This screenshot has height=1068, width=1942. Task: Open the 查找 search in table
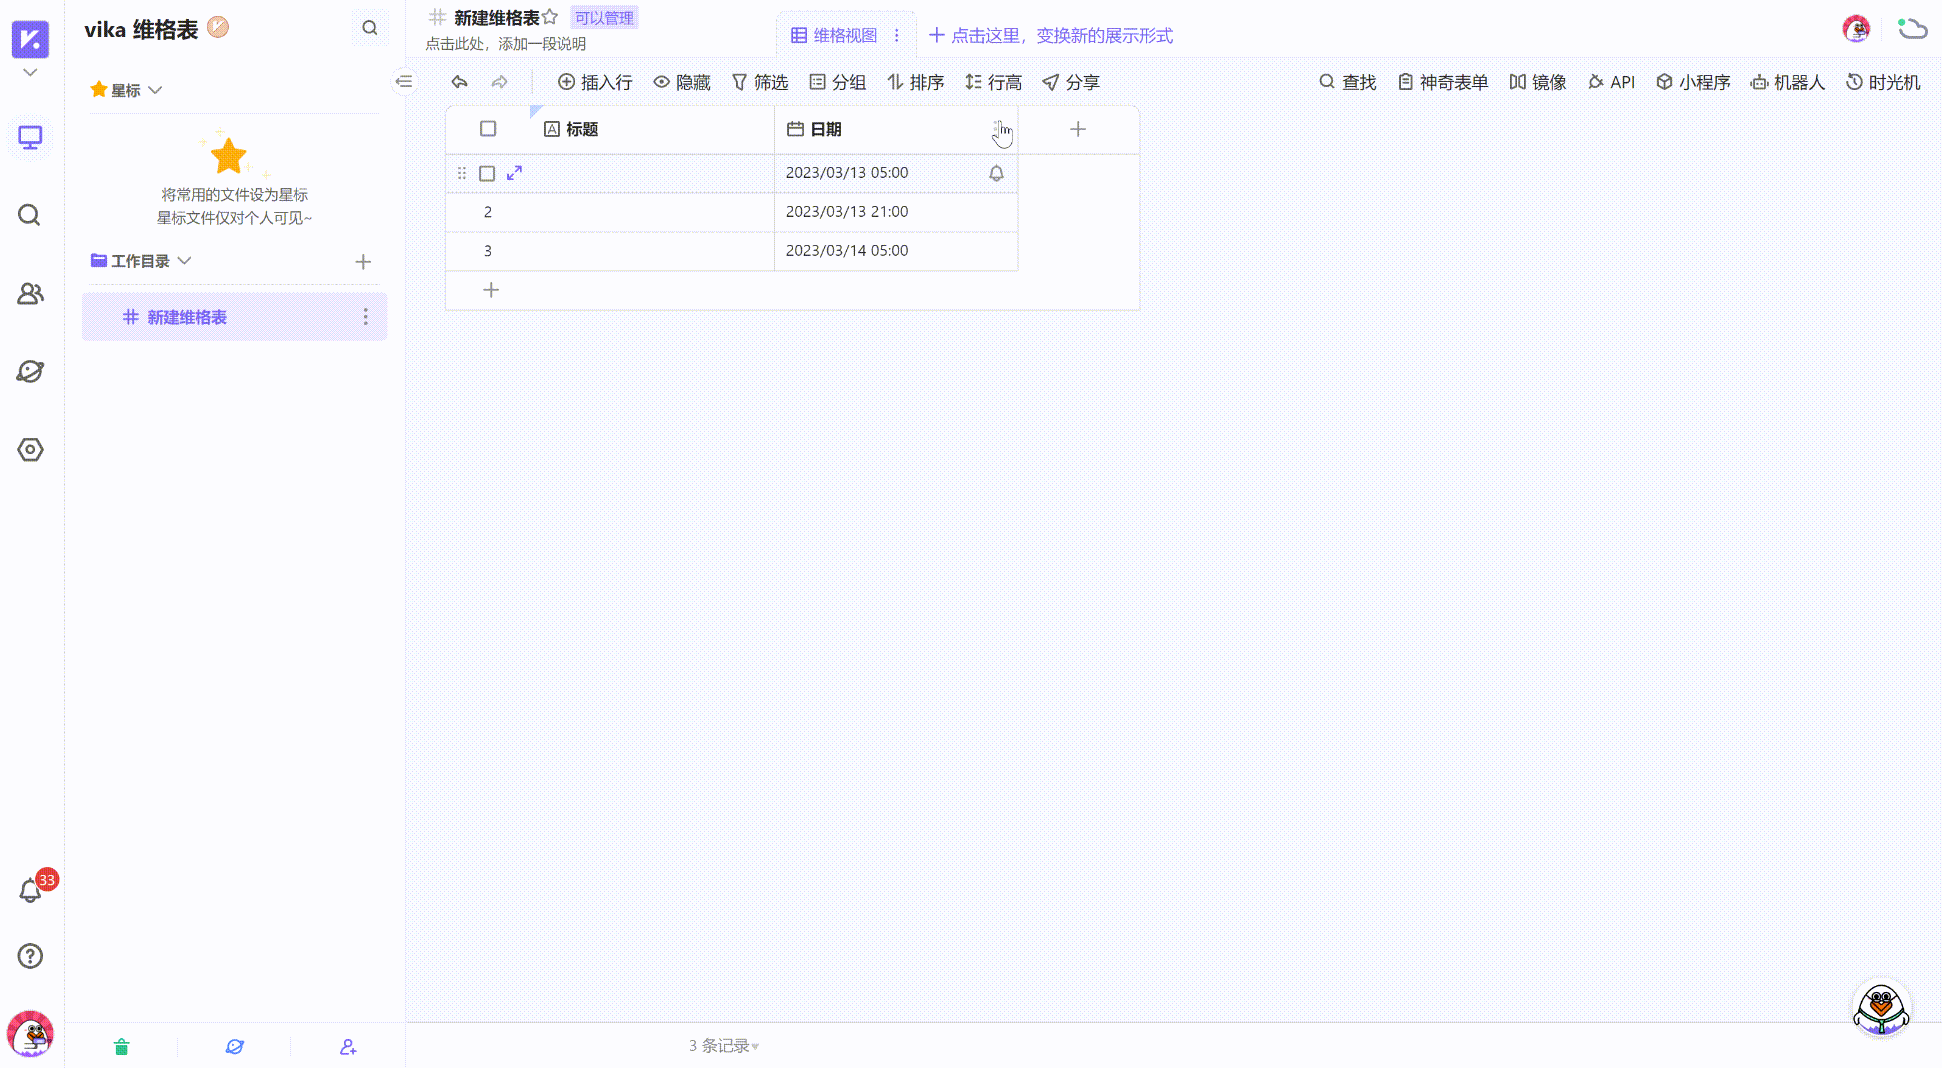[1347, 82]
